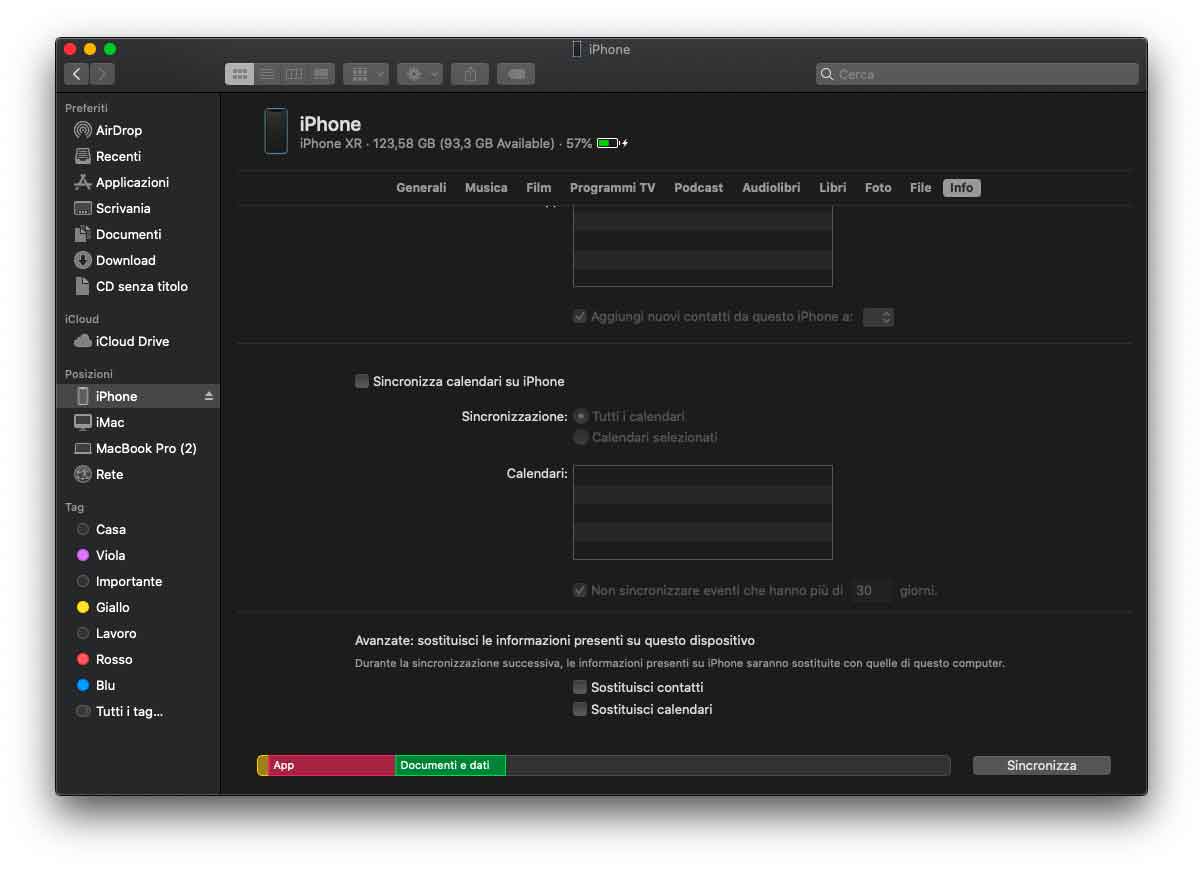The width and height of the screenshot is (1203, 869).
Task: Open the new contacts group dropdown
Action: pyautogui.click(x=878, y=316)
